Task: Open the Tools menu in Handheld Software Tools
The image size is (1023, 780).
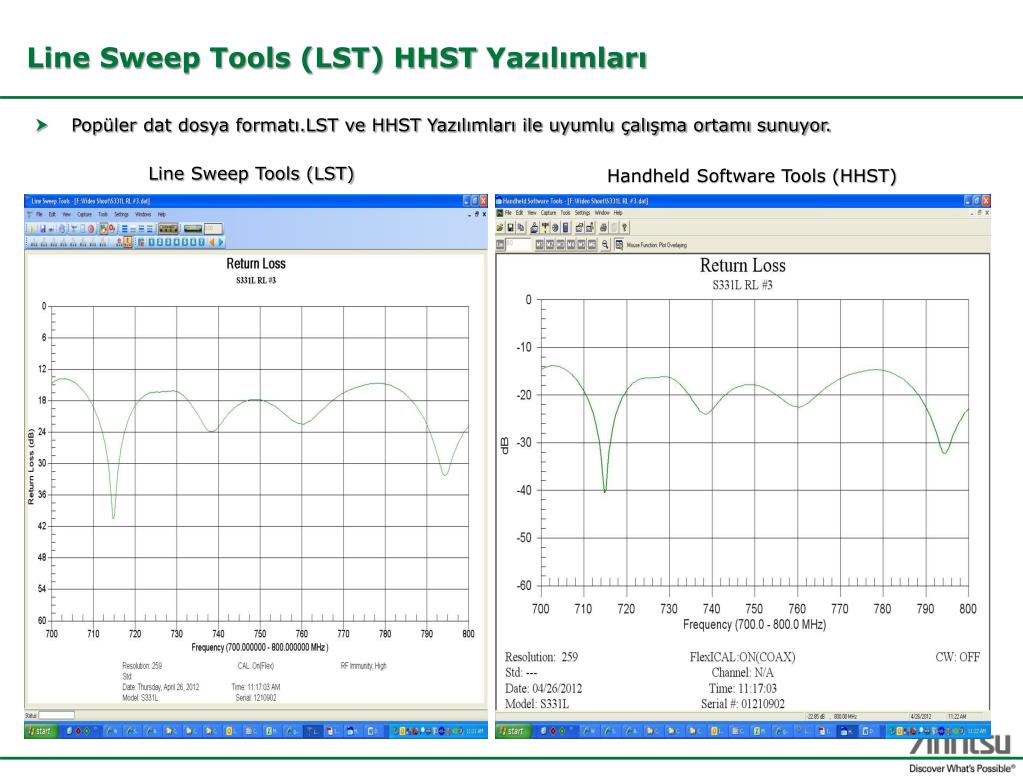Action: pyautogui.click(x=566, y=213)
